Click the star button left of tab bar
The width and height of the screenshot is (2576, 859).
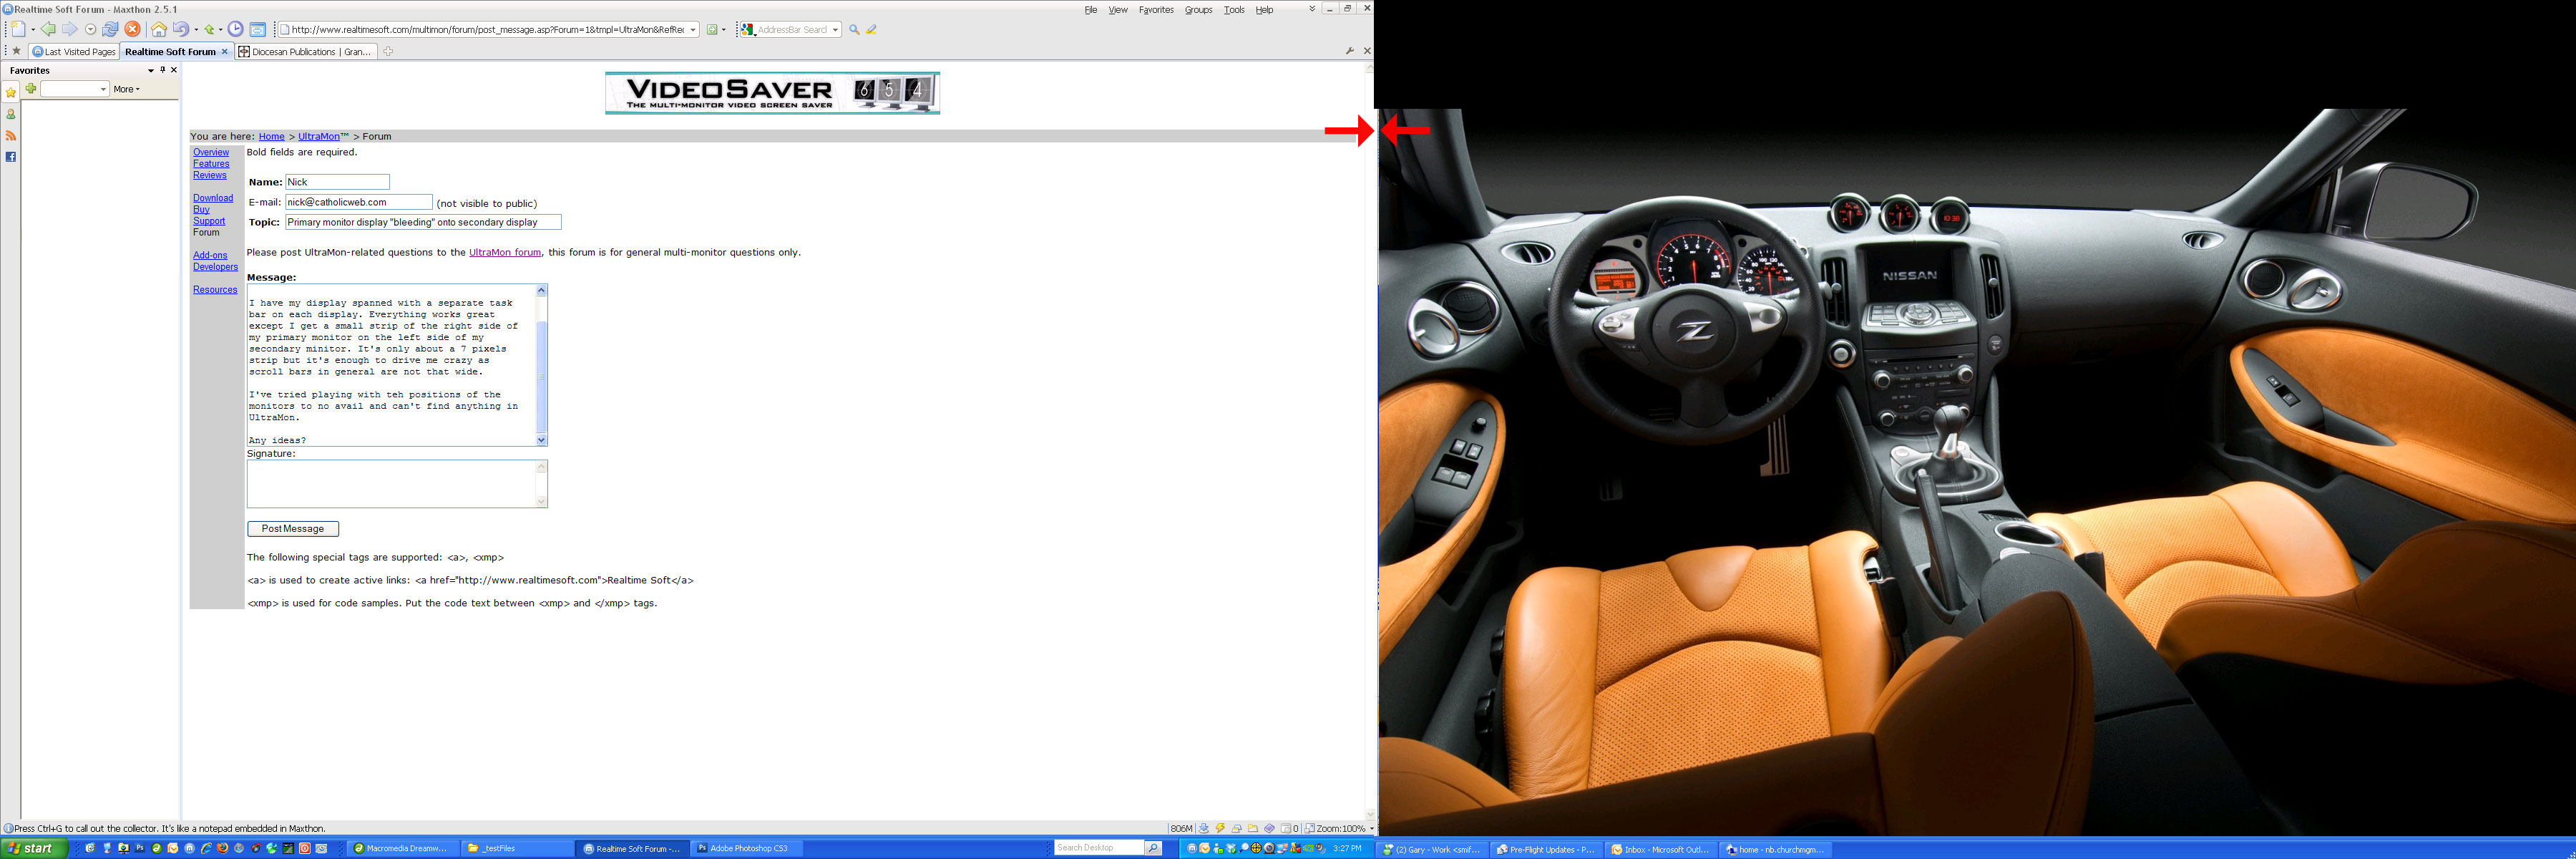click(16, 51)
